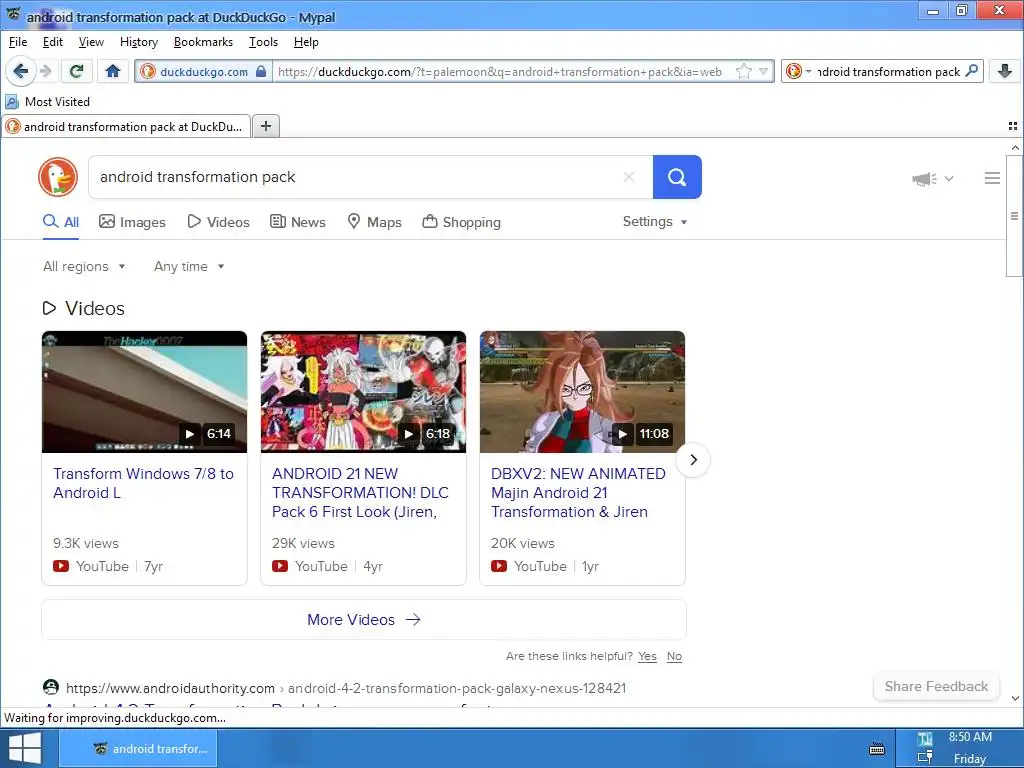The width and height of the screenshot is (1024, 768).
Task: Click the search magnifier in browser search box
Action: point(972,71)
